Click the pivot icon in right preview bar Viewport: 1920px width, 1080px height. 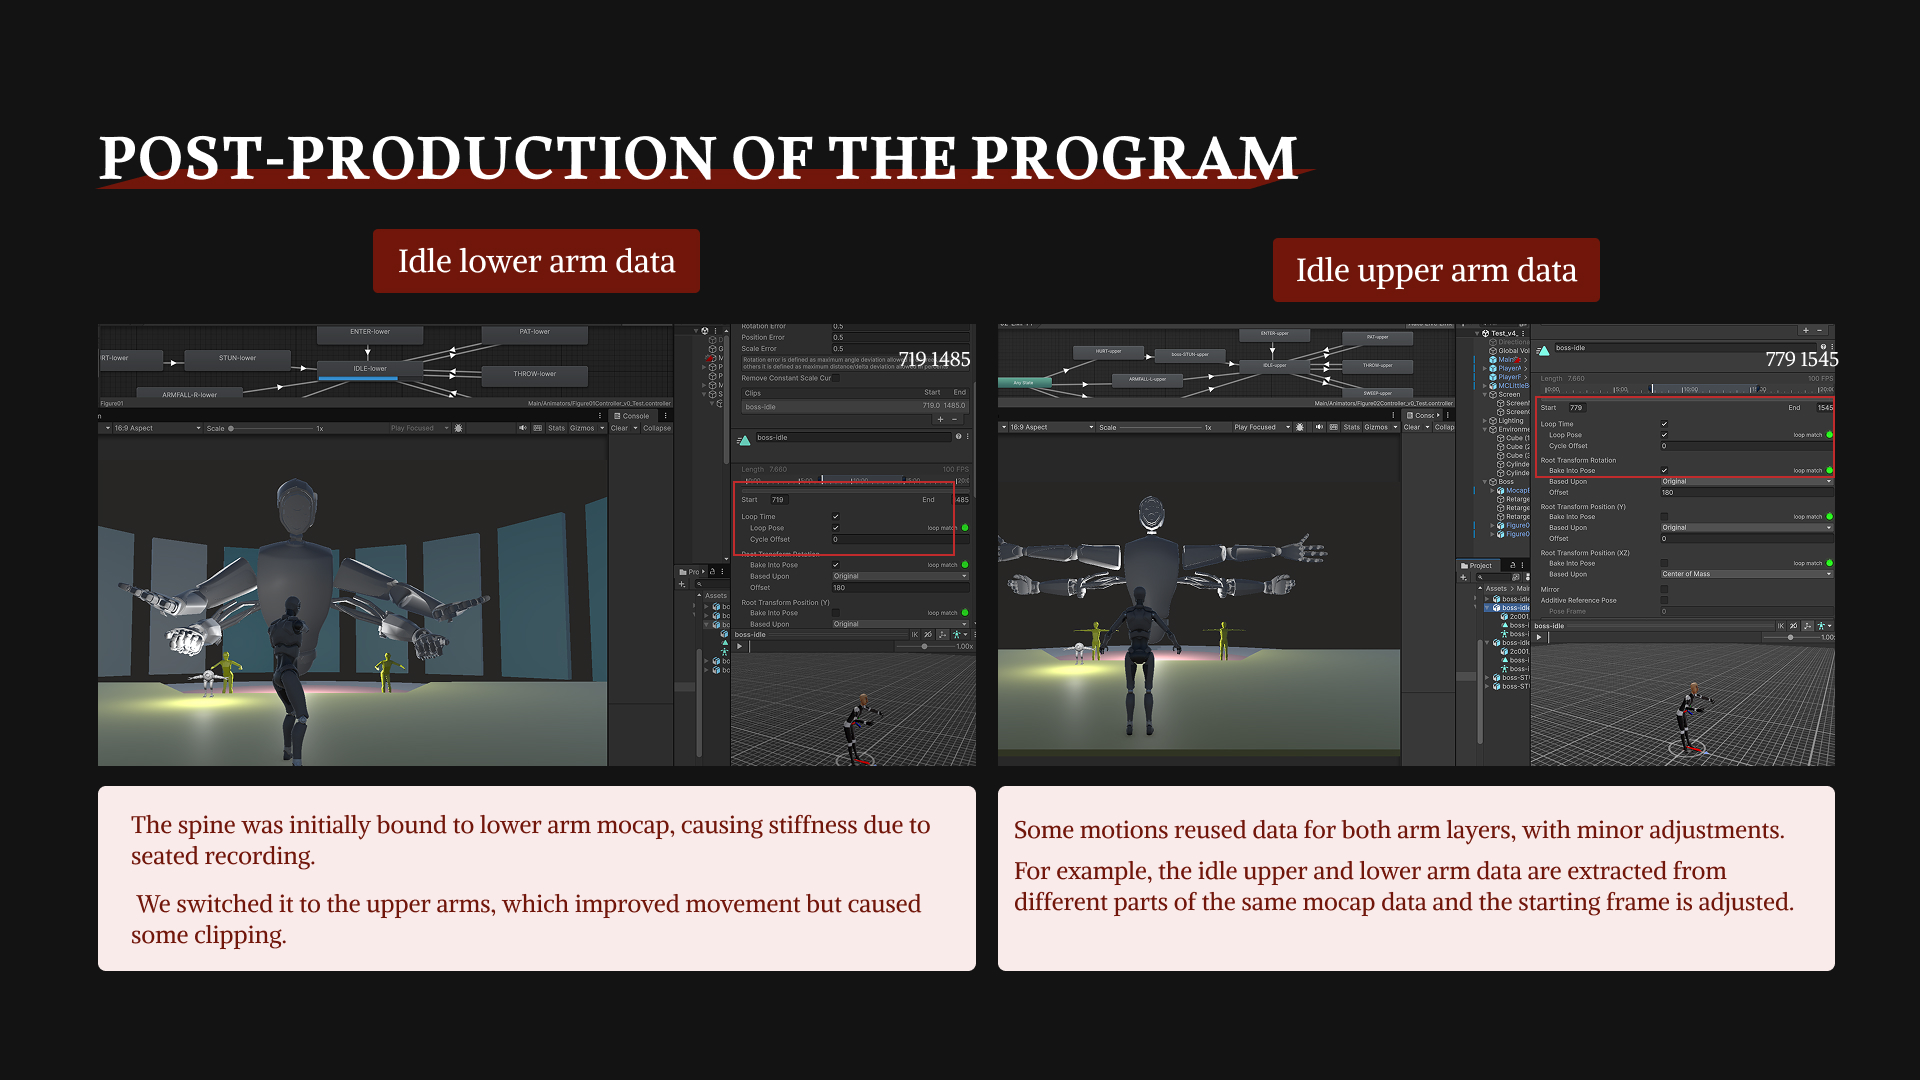point(1807,626)
